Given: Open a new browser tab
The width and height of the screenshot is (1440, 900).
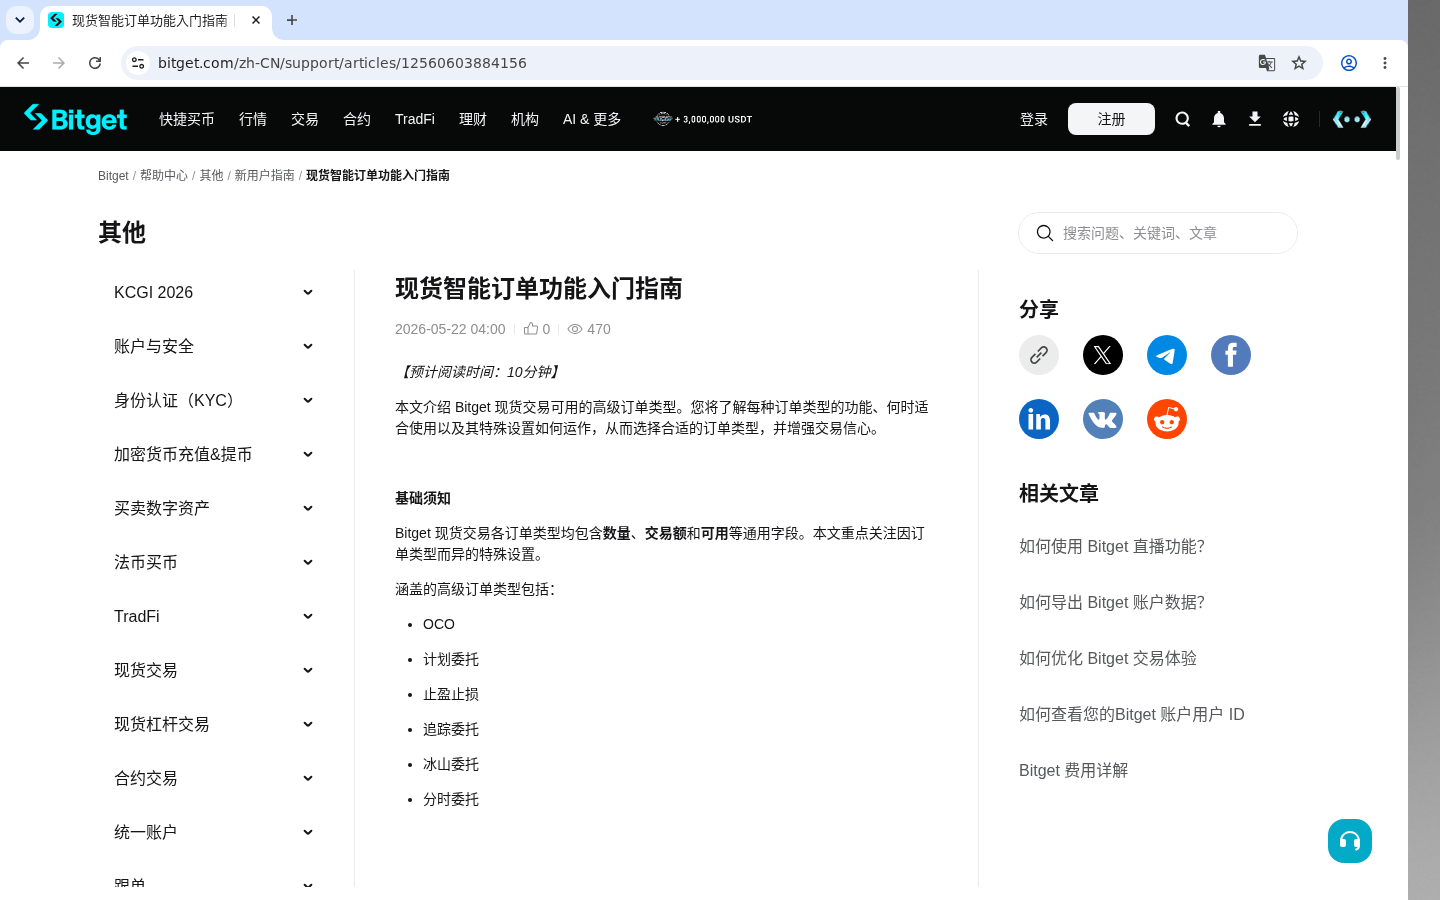Looking at the screenshot, I should 292,20.
